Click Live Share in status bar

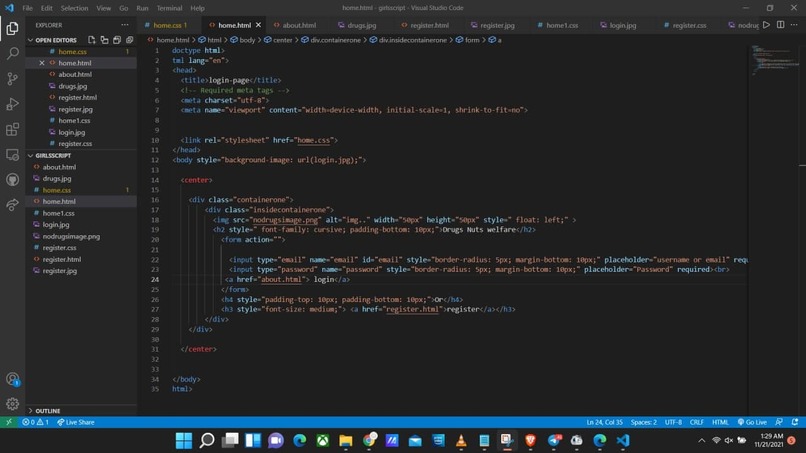tap(76, 422)
